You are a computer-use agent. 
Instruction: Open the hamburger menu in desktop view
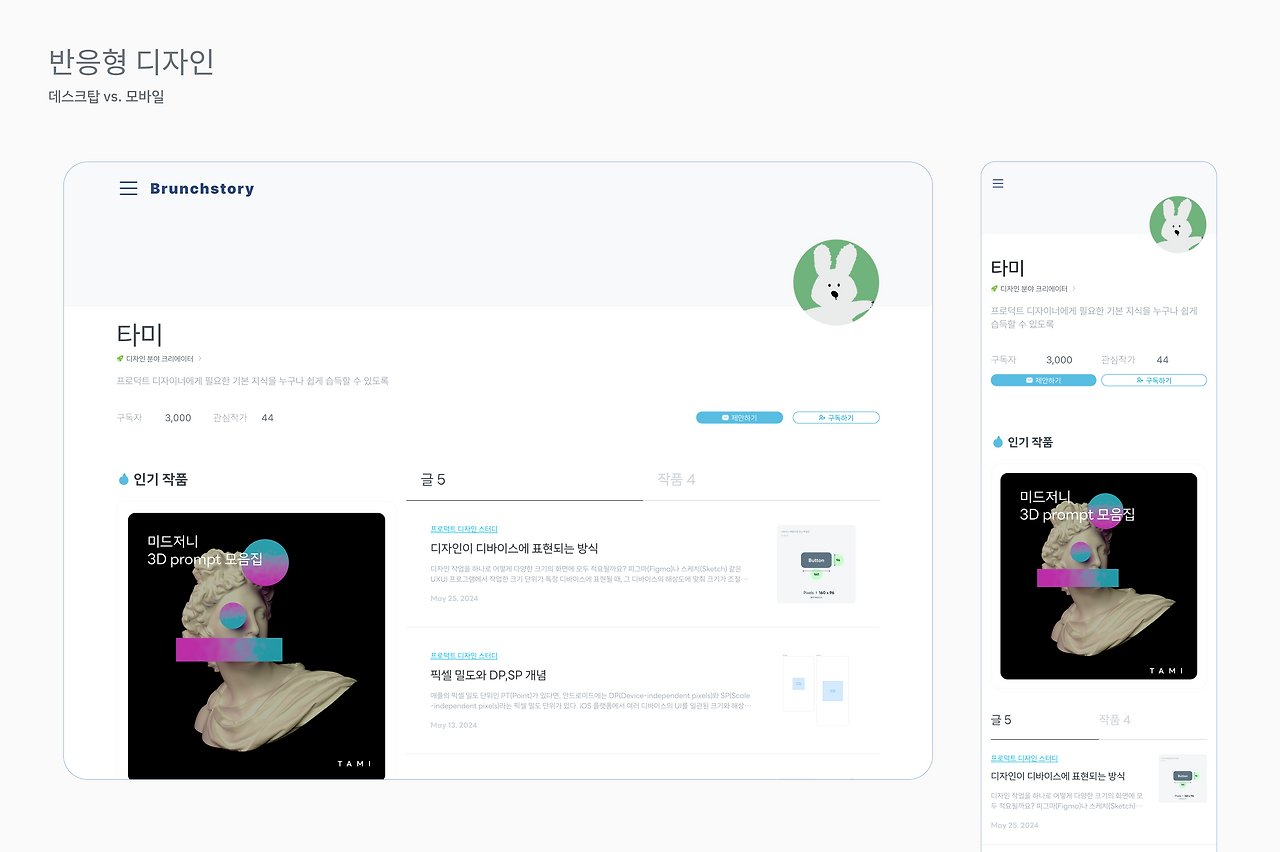(128, 188)
